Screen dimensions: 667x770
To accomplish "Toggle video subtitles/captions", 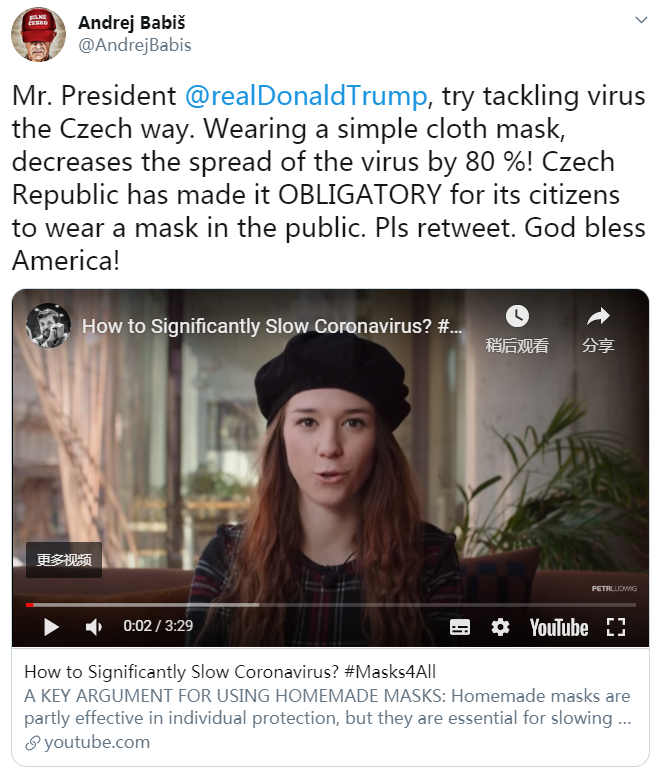I will coord(460,627).
